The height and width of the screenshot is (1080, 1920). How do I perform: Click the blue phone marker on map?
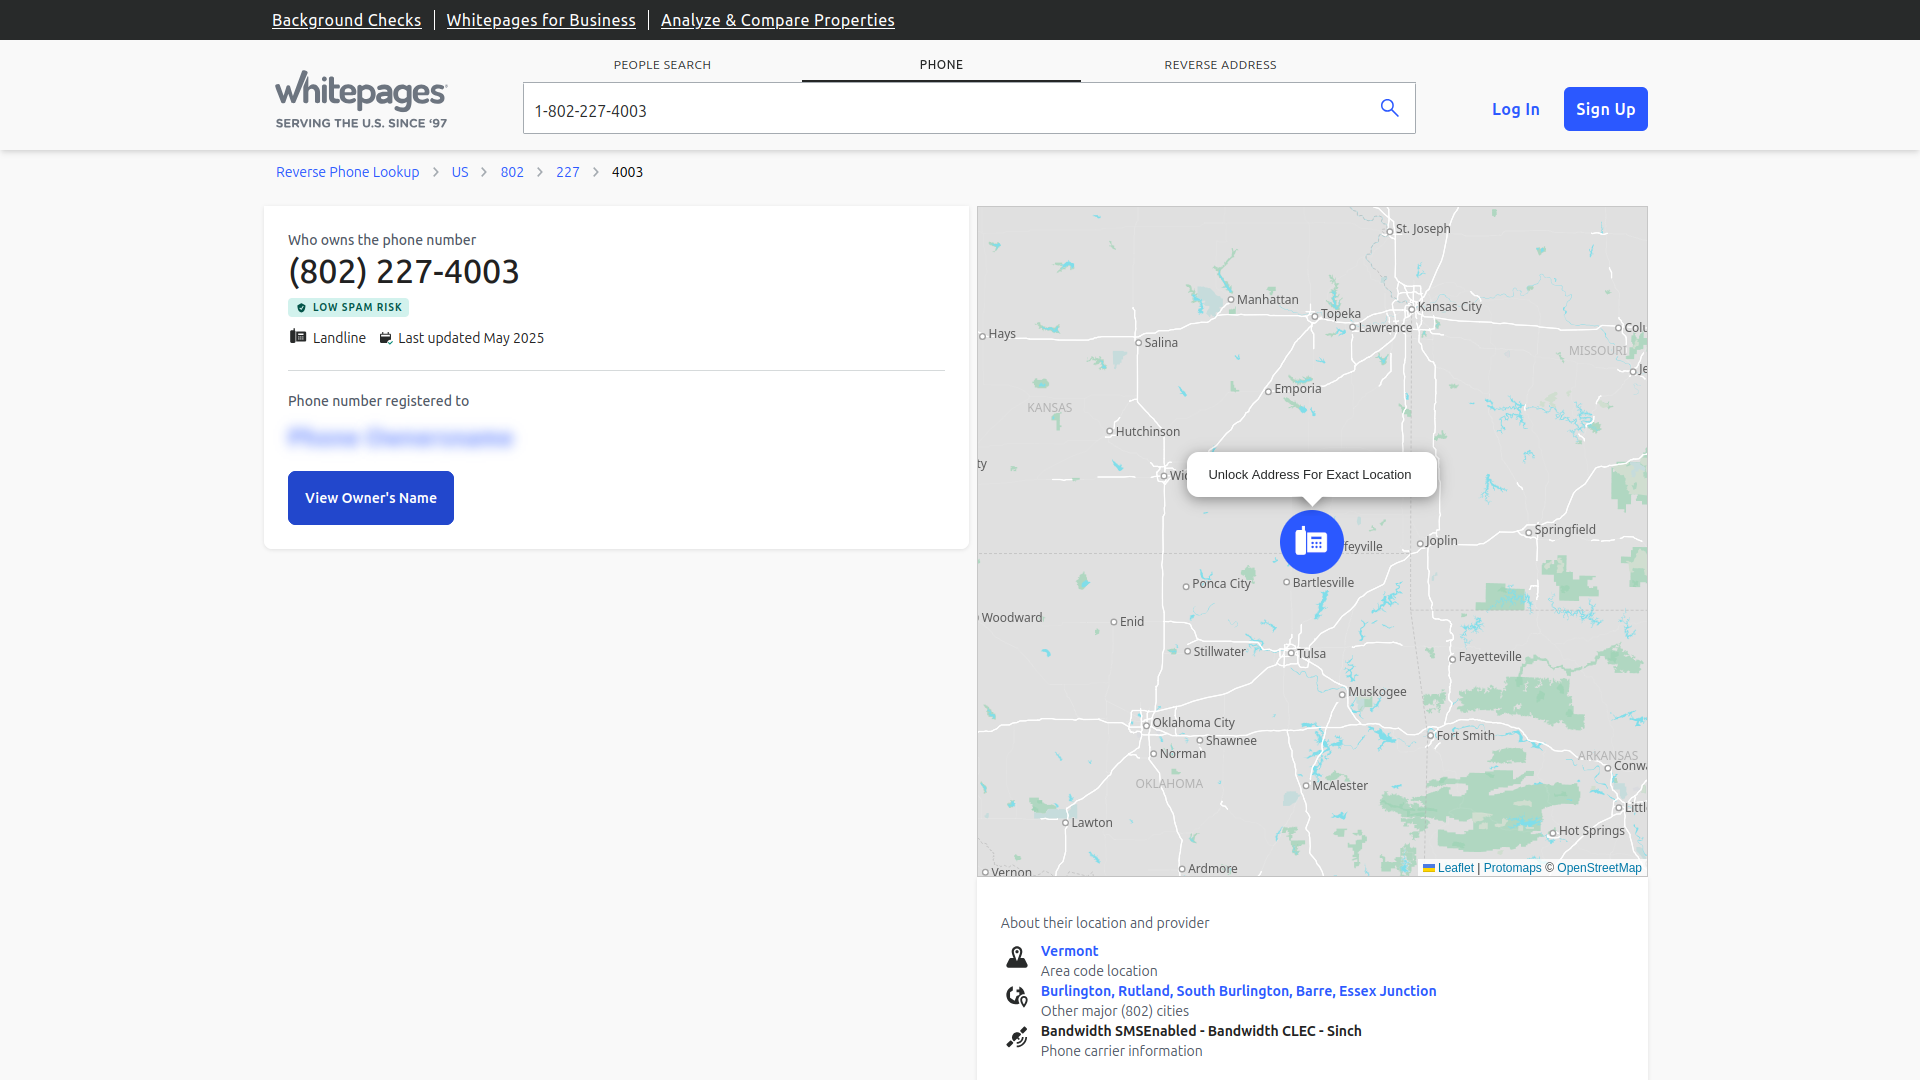pyautogui.click(x=1311, y=542)
